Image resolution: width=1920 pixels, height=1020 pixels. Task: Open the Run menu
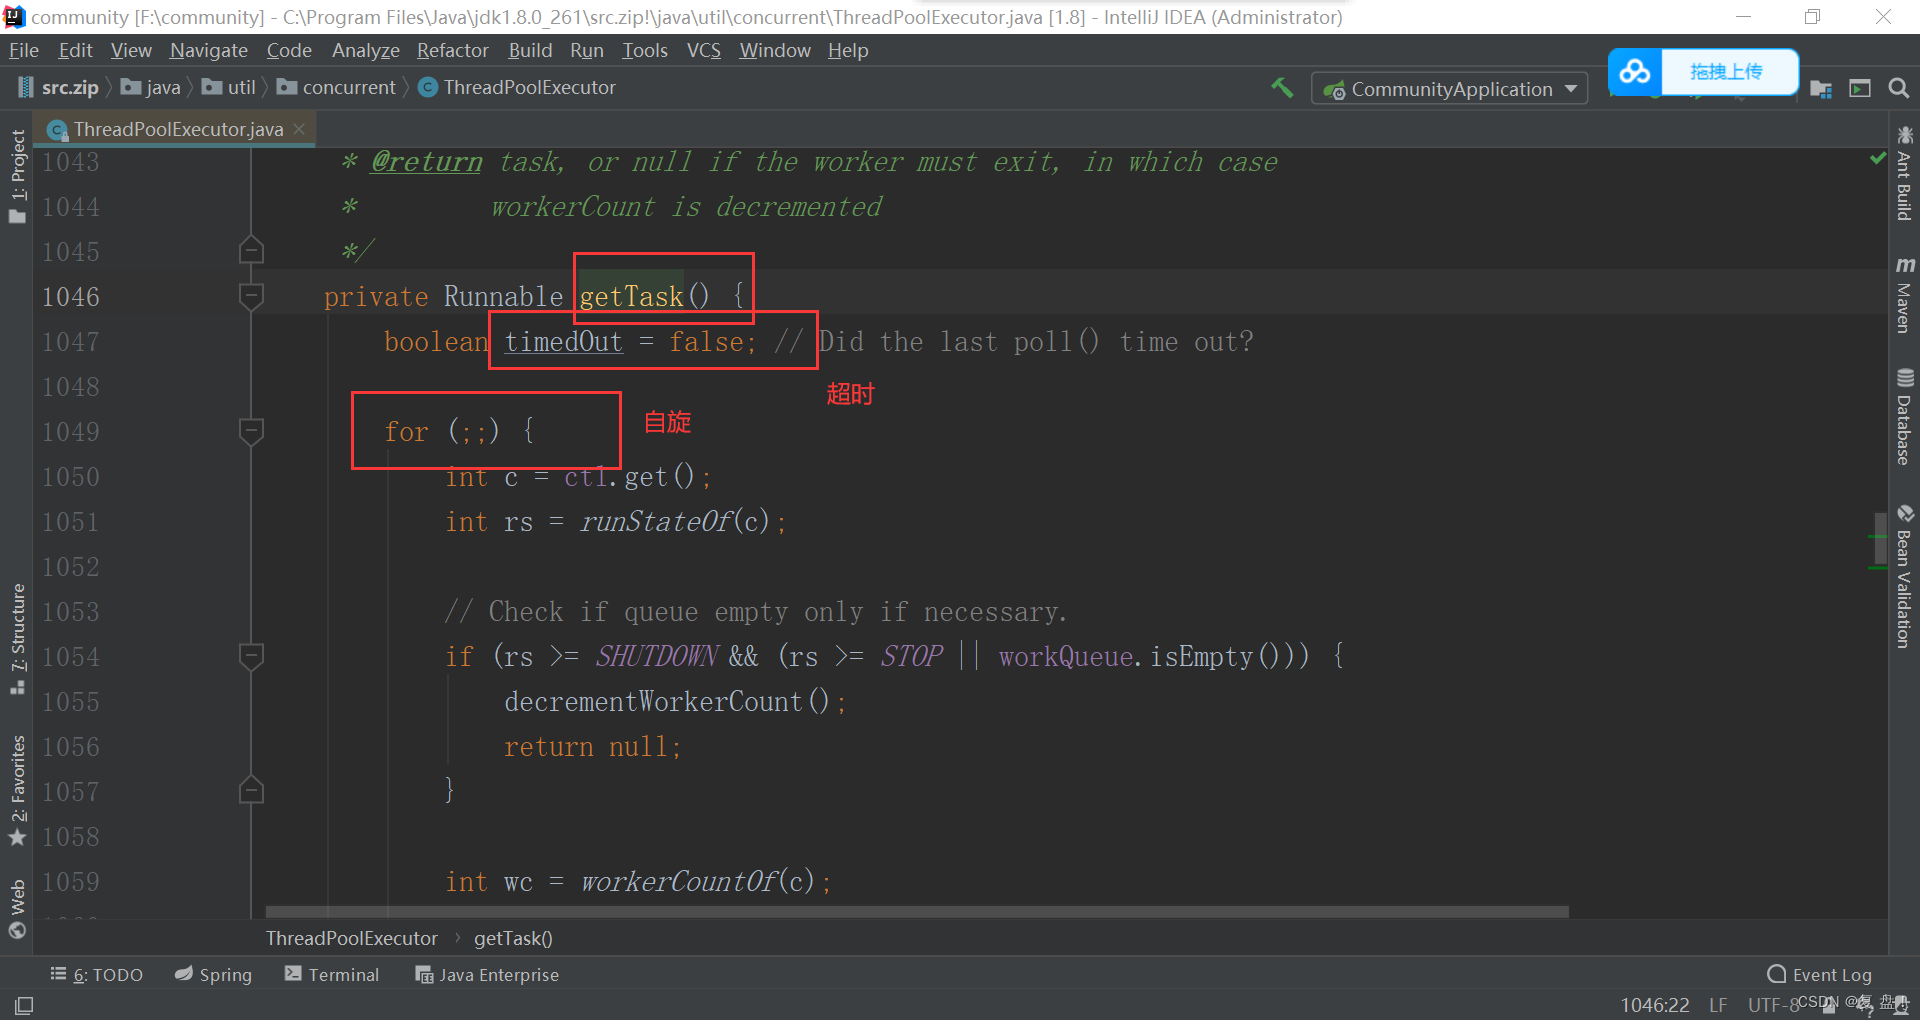[587, 50]
